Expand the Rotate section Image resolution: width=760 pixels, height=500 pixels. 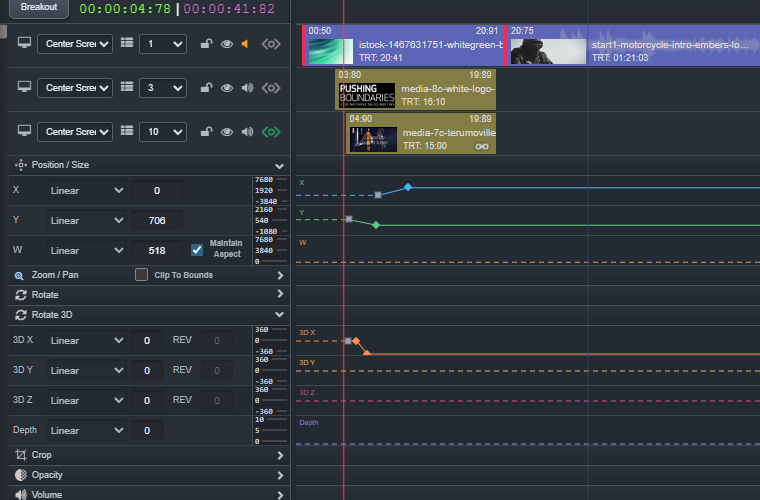[280, 294]
